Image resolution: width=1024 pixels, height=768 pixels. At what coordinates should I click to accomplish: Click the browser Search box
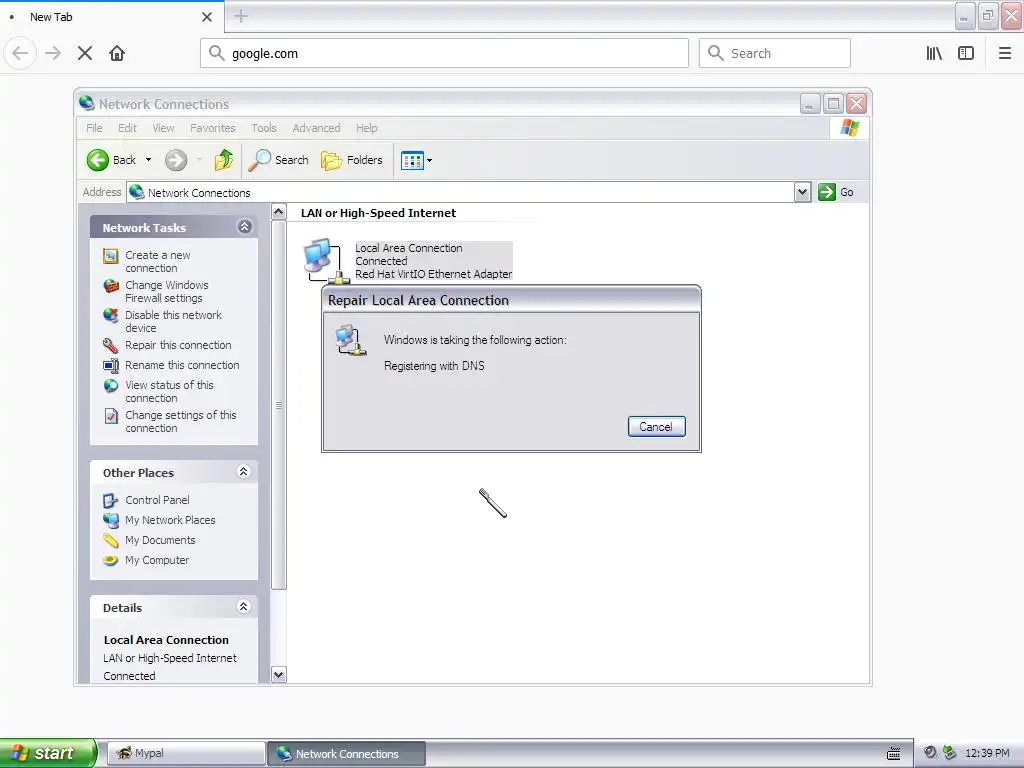coord(775,53)
